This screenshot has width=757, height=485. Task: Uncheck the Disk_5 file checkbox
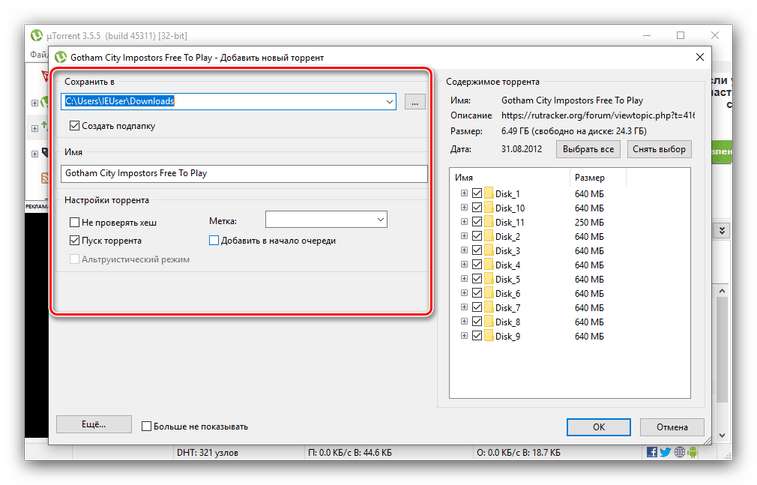477,279
